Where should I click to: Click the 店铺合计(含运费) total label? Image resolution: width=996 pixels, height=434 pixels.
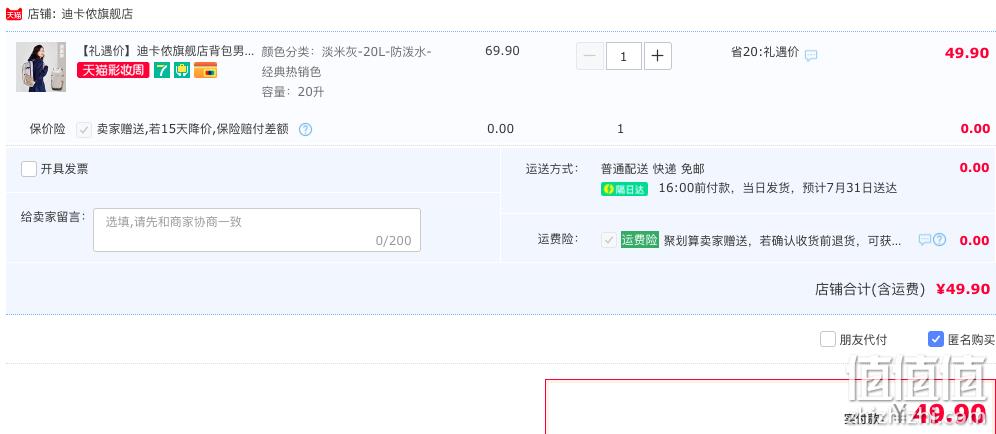pyautogui.click(x=870, y=290)
